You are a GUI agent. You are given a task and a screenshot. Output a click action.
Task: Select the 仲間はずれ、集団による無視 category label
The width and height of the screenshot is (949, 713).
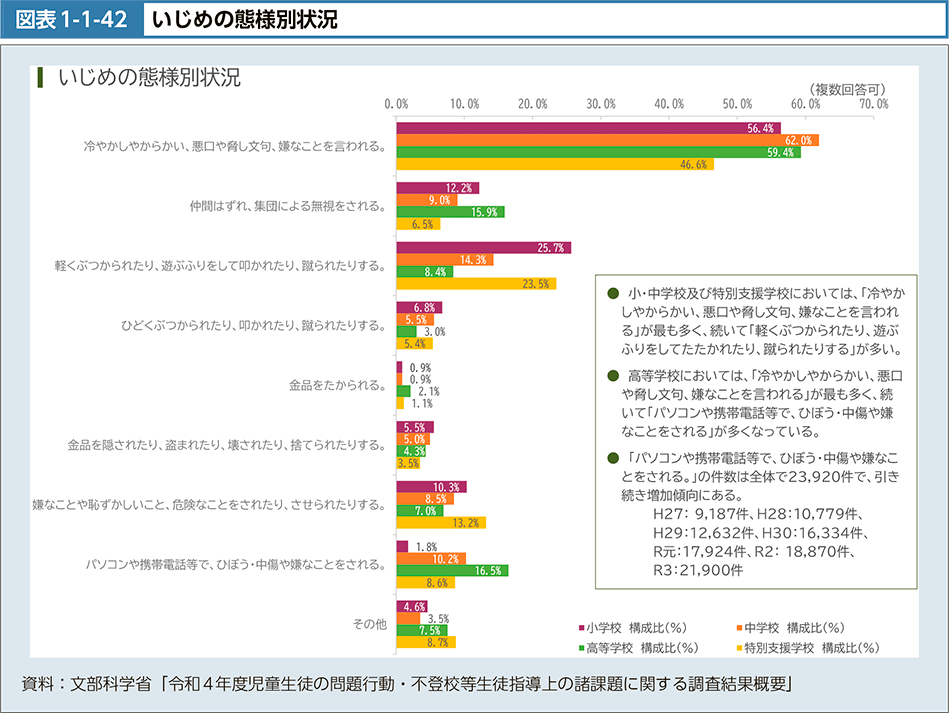point(288,206)
